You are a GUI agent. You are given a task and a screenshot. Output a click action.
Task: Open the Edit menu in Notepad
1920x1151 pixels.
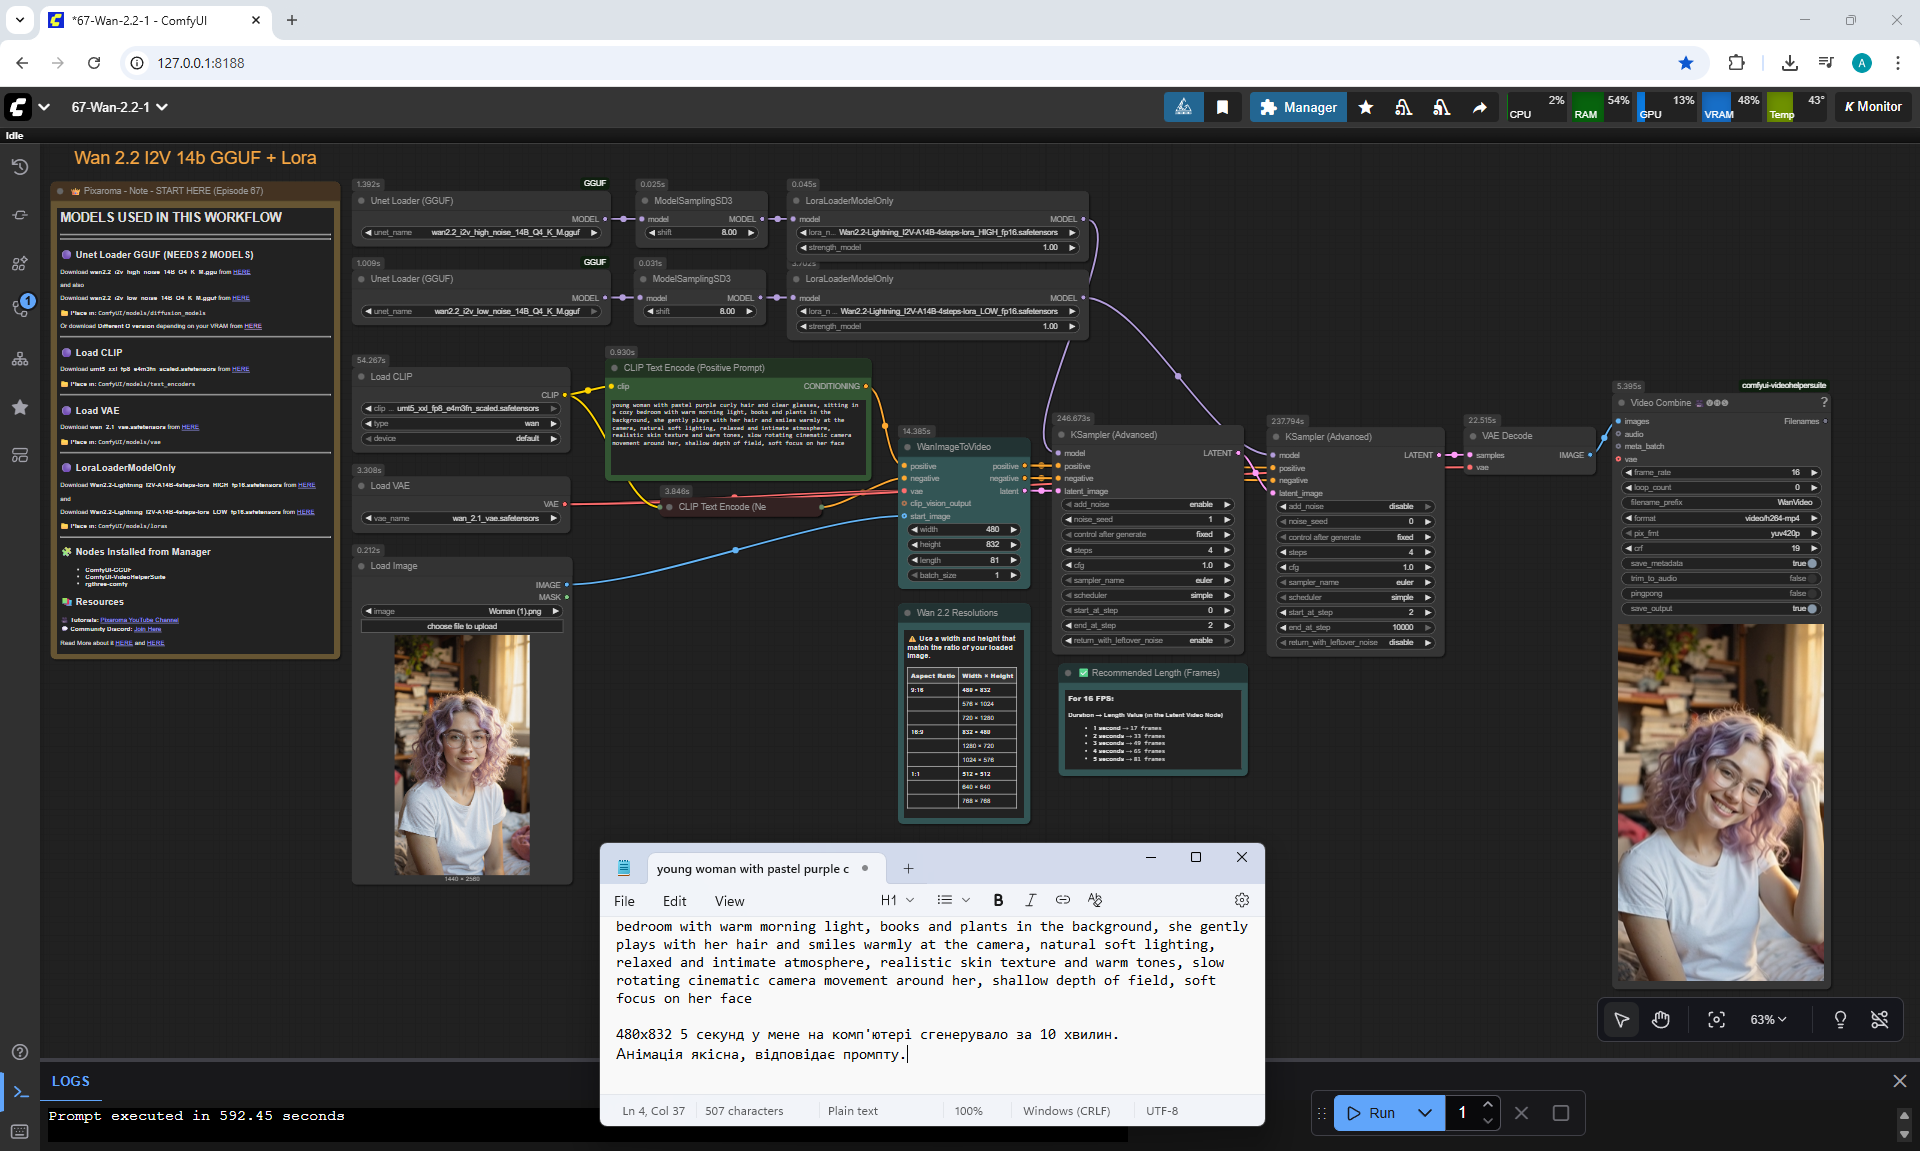pos(674,901)
